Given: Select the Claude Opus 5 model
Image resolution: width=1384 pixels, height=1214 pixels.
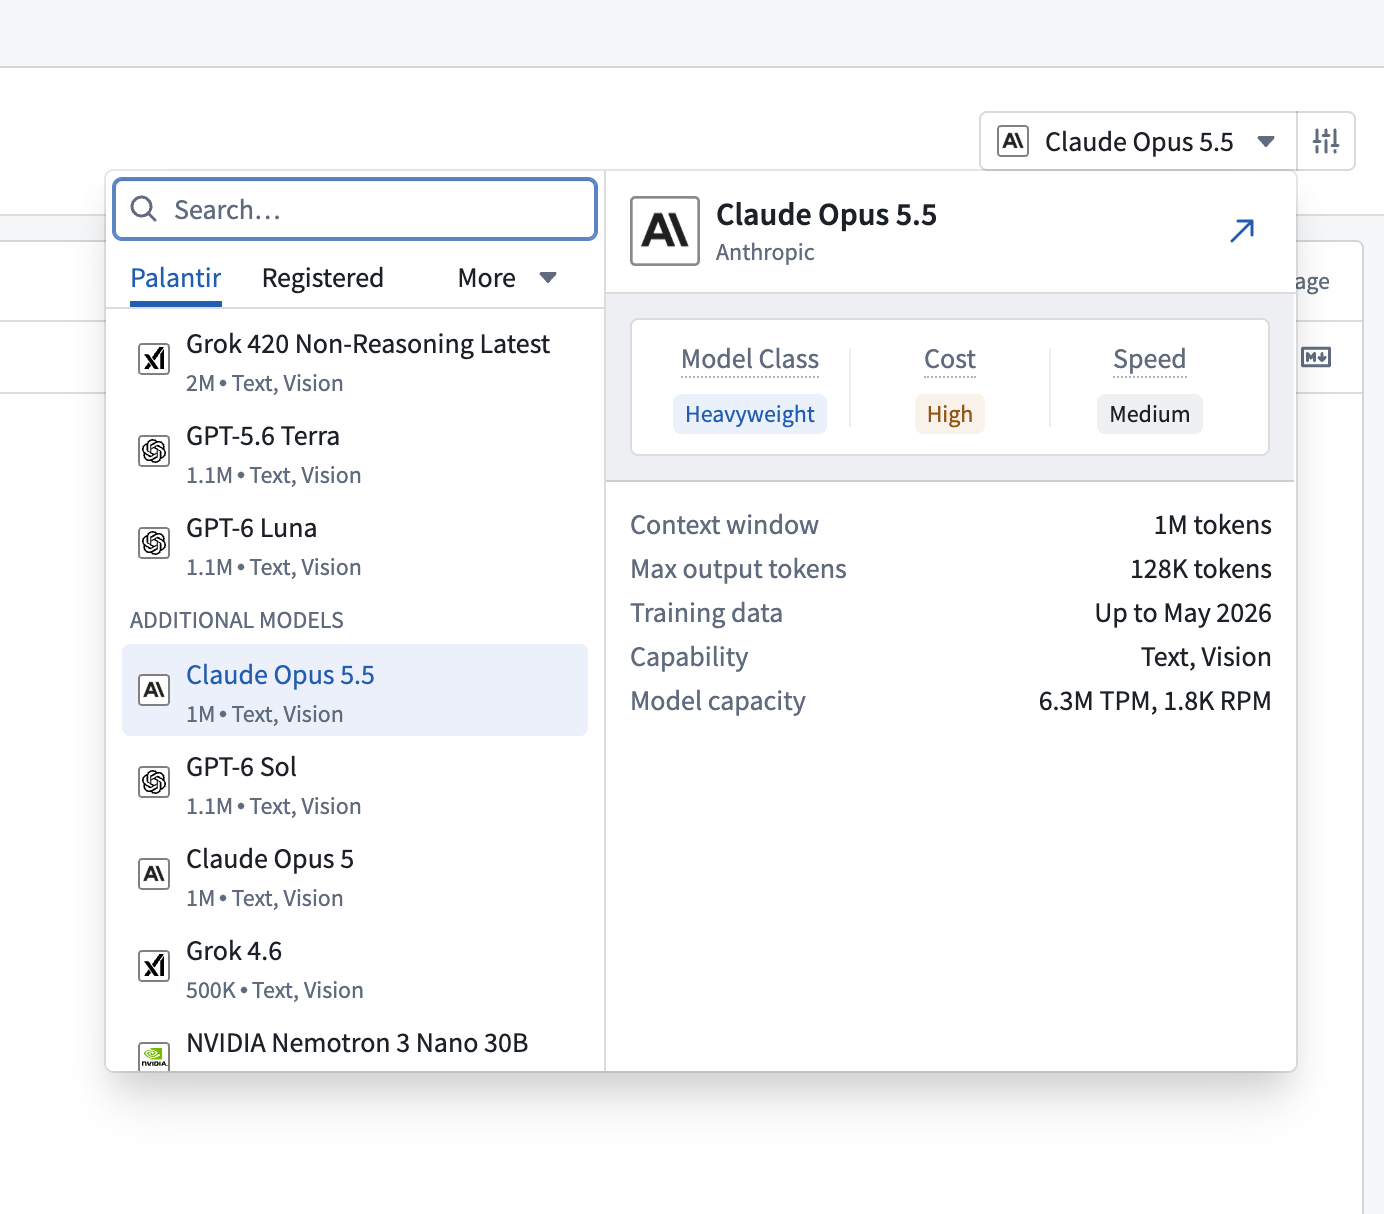Looking at the screenshot, I should pyautogui.click(x=355, y=877).
